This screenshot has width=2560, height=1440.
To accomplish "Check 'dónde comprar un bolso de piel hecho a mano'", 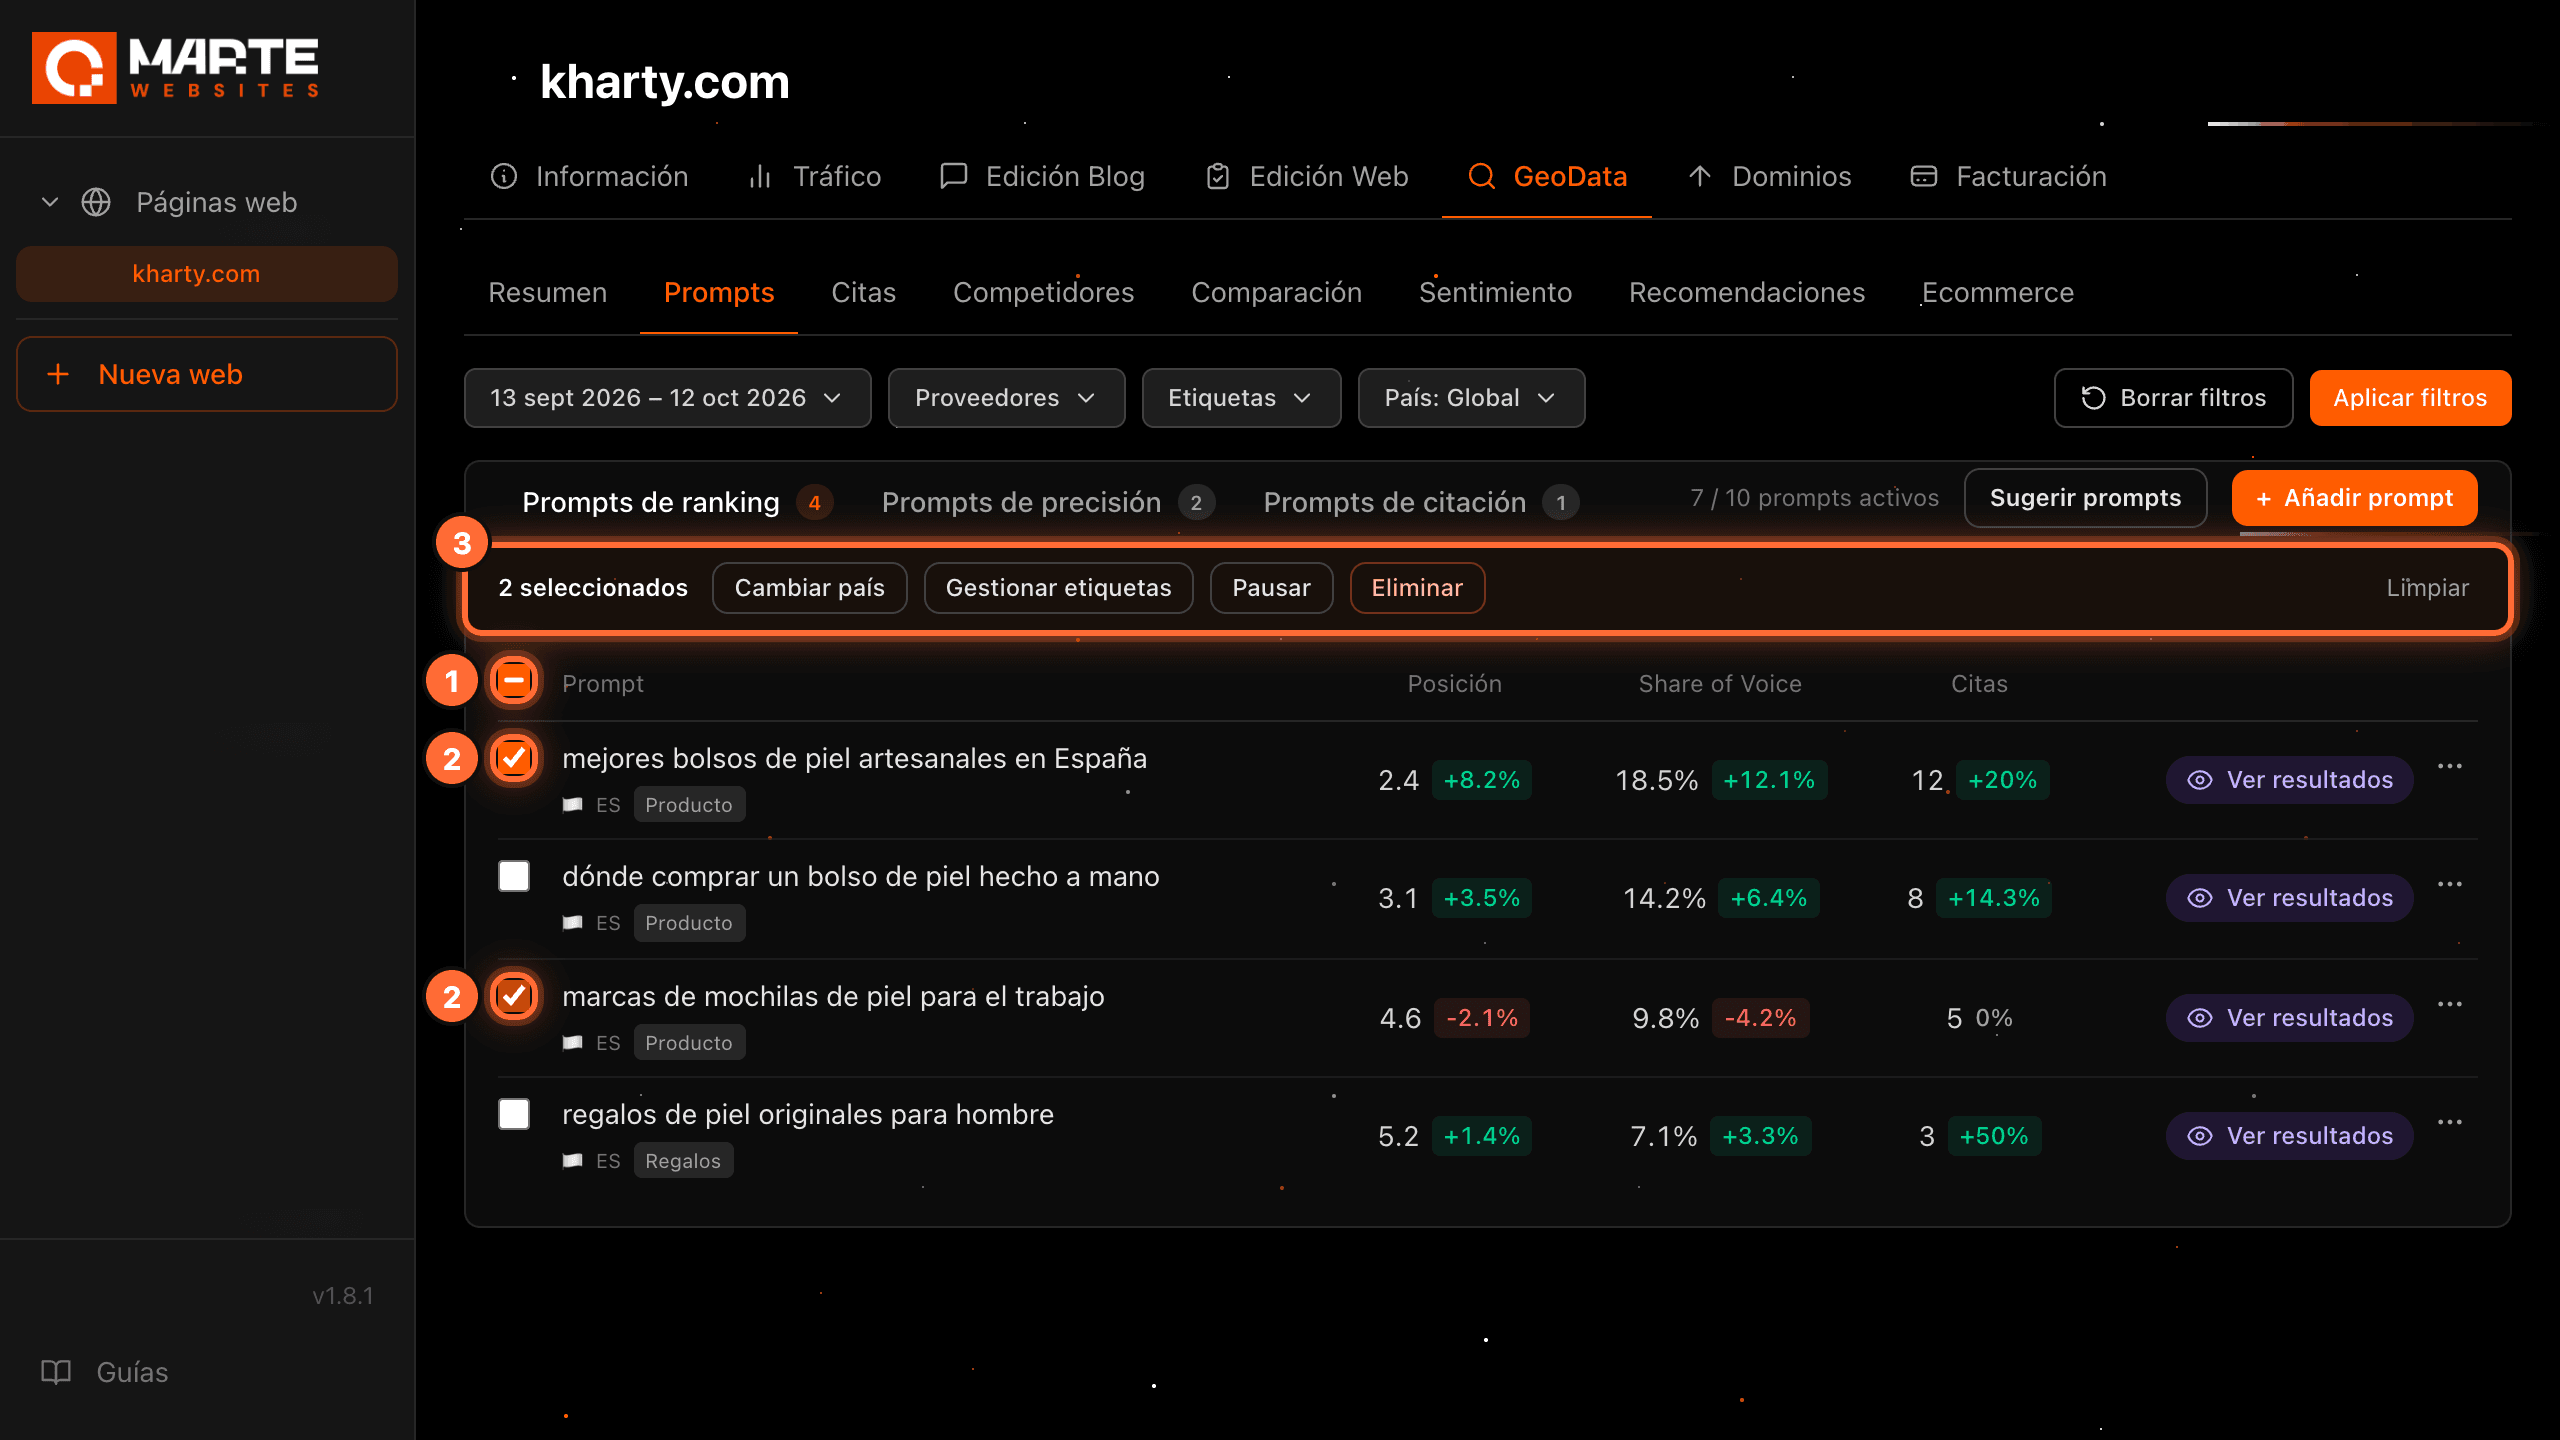I will pyautogui.click(x=514, y=876).
